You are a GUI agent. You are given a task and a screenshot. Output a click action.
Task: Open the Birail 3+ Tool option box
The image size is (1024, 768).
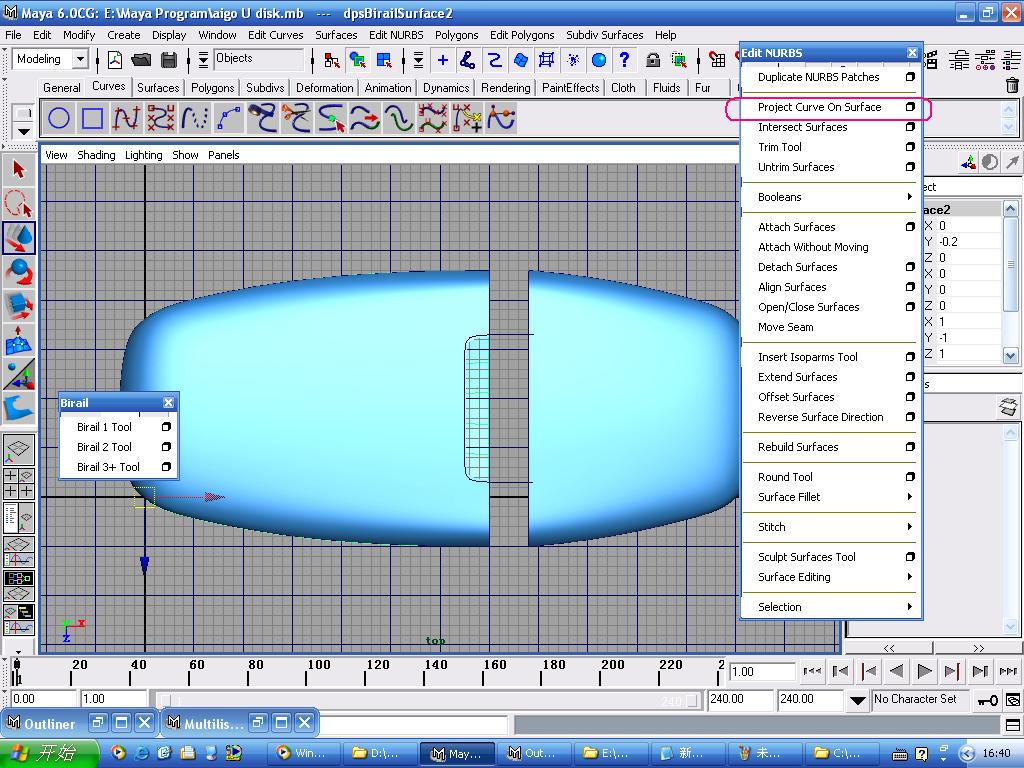166,467
